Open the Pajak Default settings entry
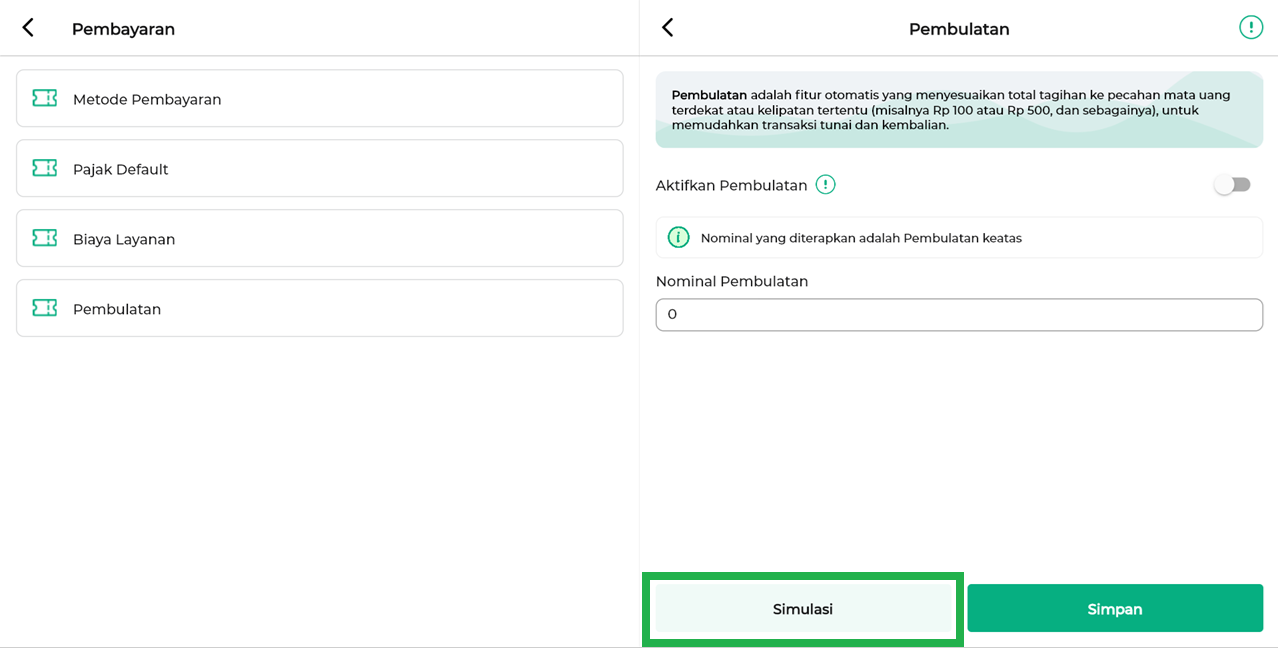1278x648 pixels. tap(320, 168)
